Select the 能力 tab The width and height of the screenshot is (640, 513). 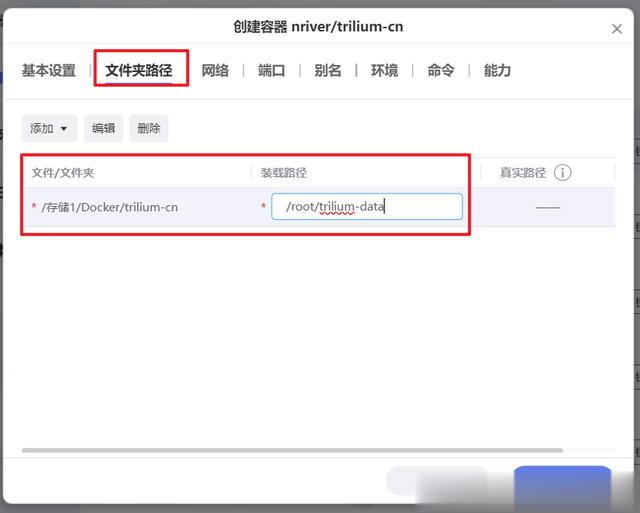coord(497,70)
